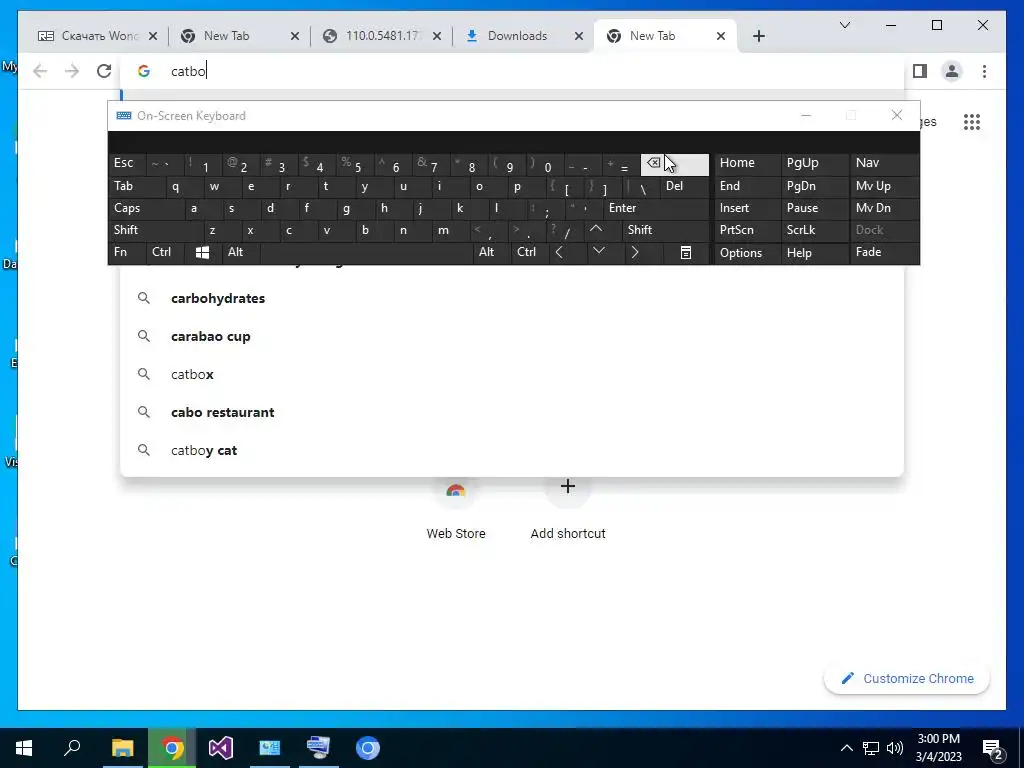Screen dimensions: 1024x768
Task: Close the Downloads tab
Action: (x=579, y=36)
